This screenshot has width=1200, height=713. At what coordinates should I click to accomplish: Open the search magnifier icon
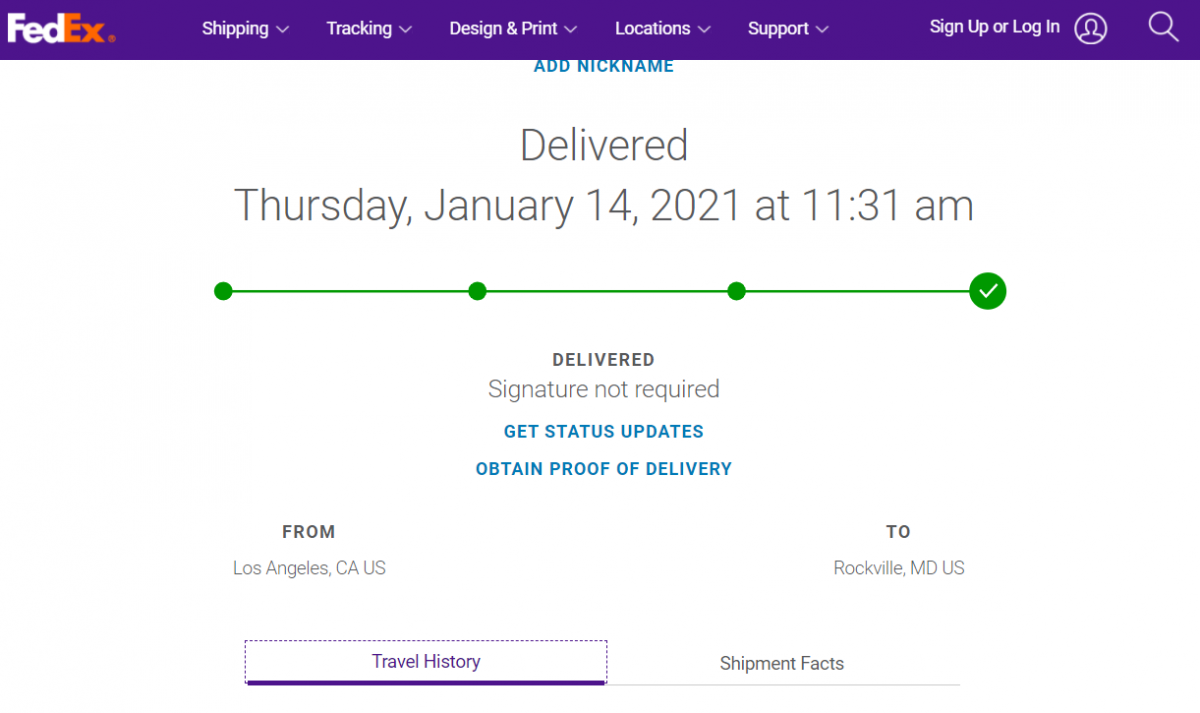(1163, 27)
